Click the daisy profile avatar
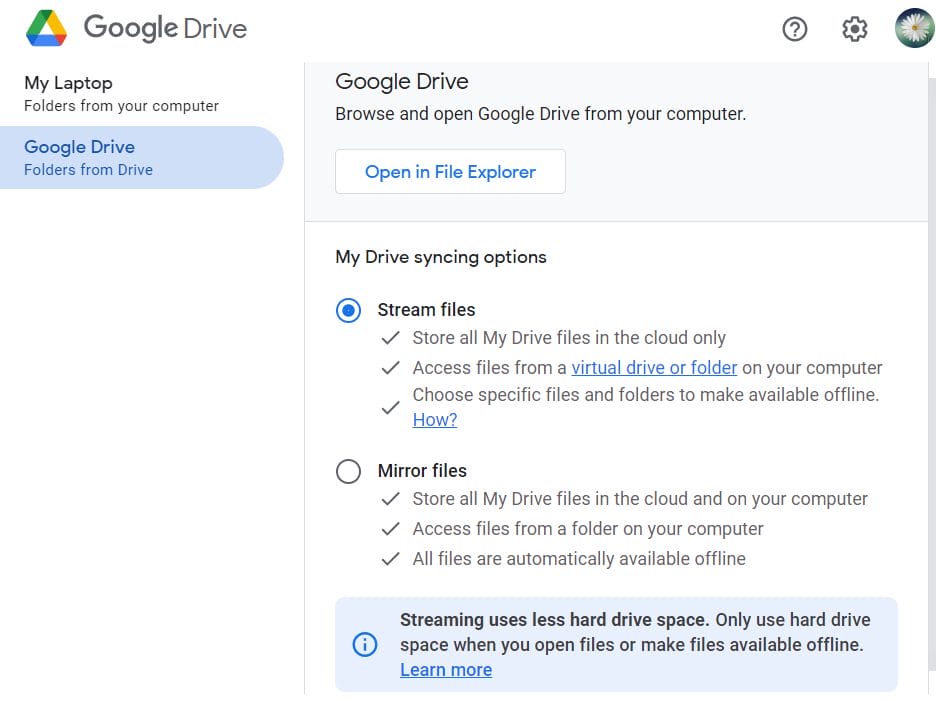The height and width of the screenshot is (701, 936). pos(913,28)
